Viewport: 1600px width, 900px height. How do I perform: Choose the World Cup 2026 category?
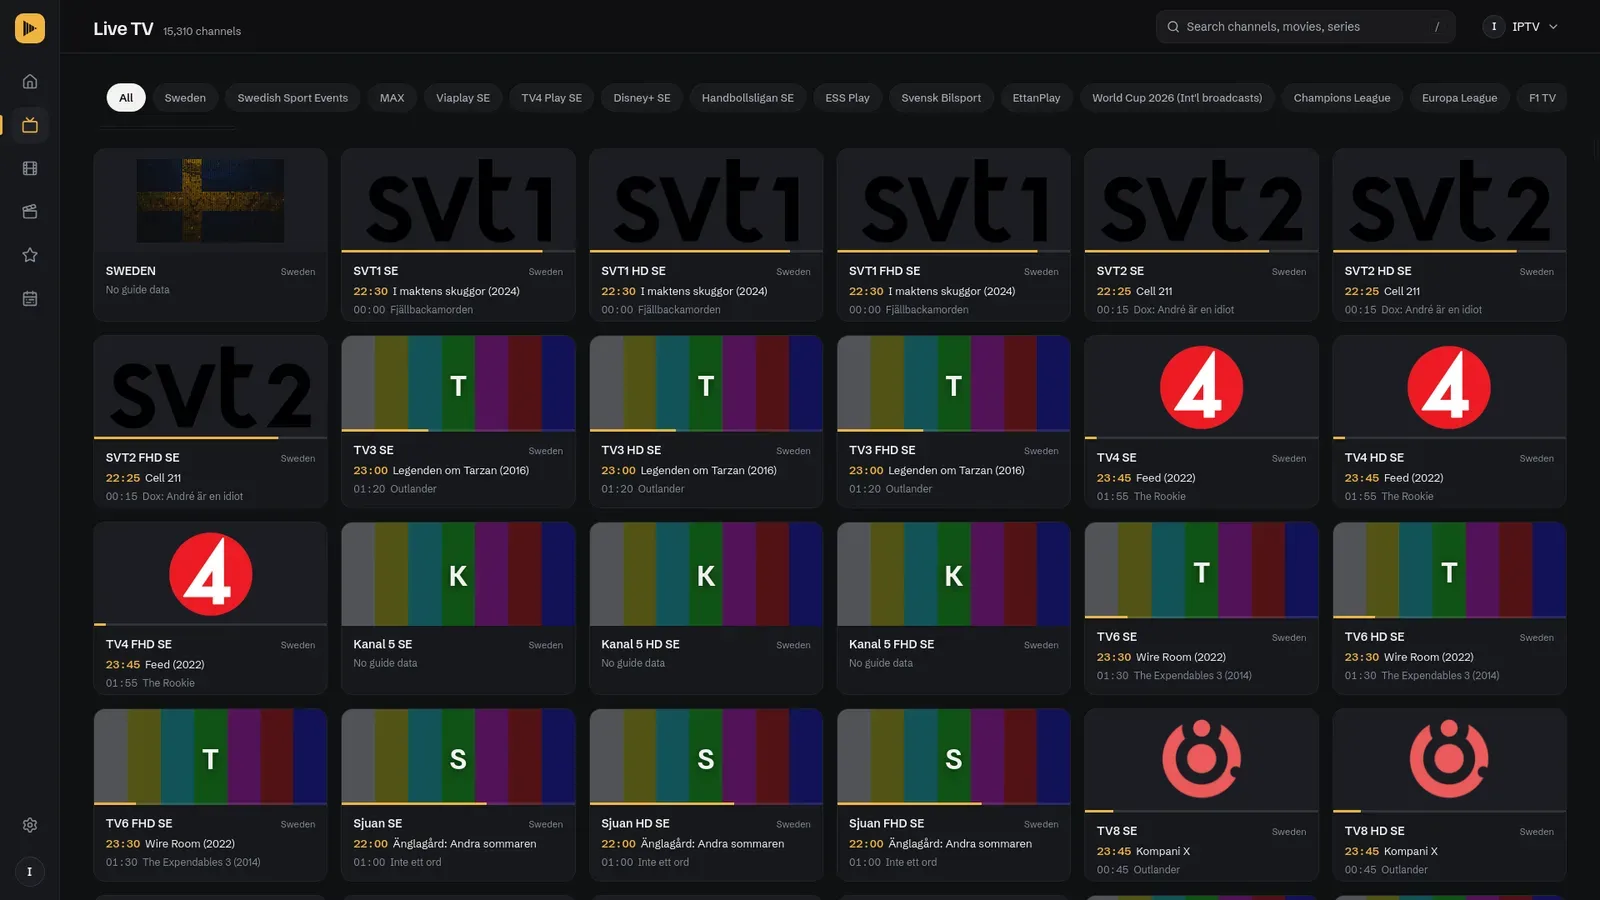click(x=1177, y=98)
